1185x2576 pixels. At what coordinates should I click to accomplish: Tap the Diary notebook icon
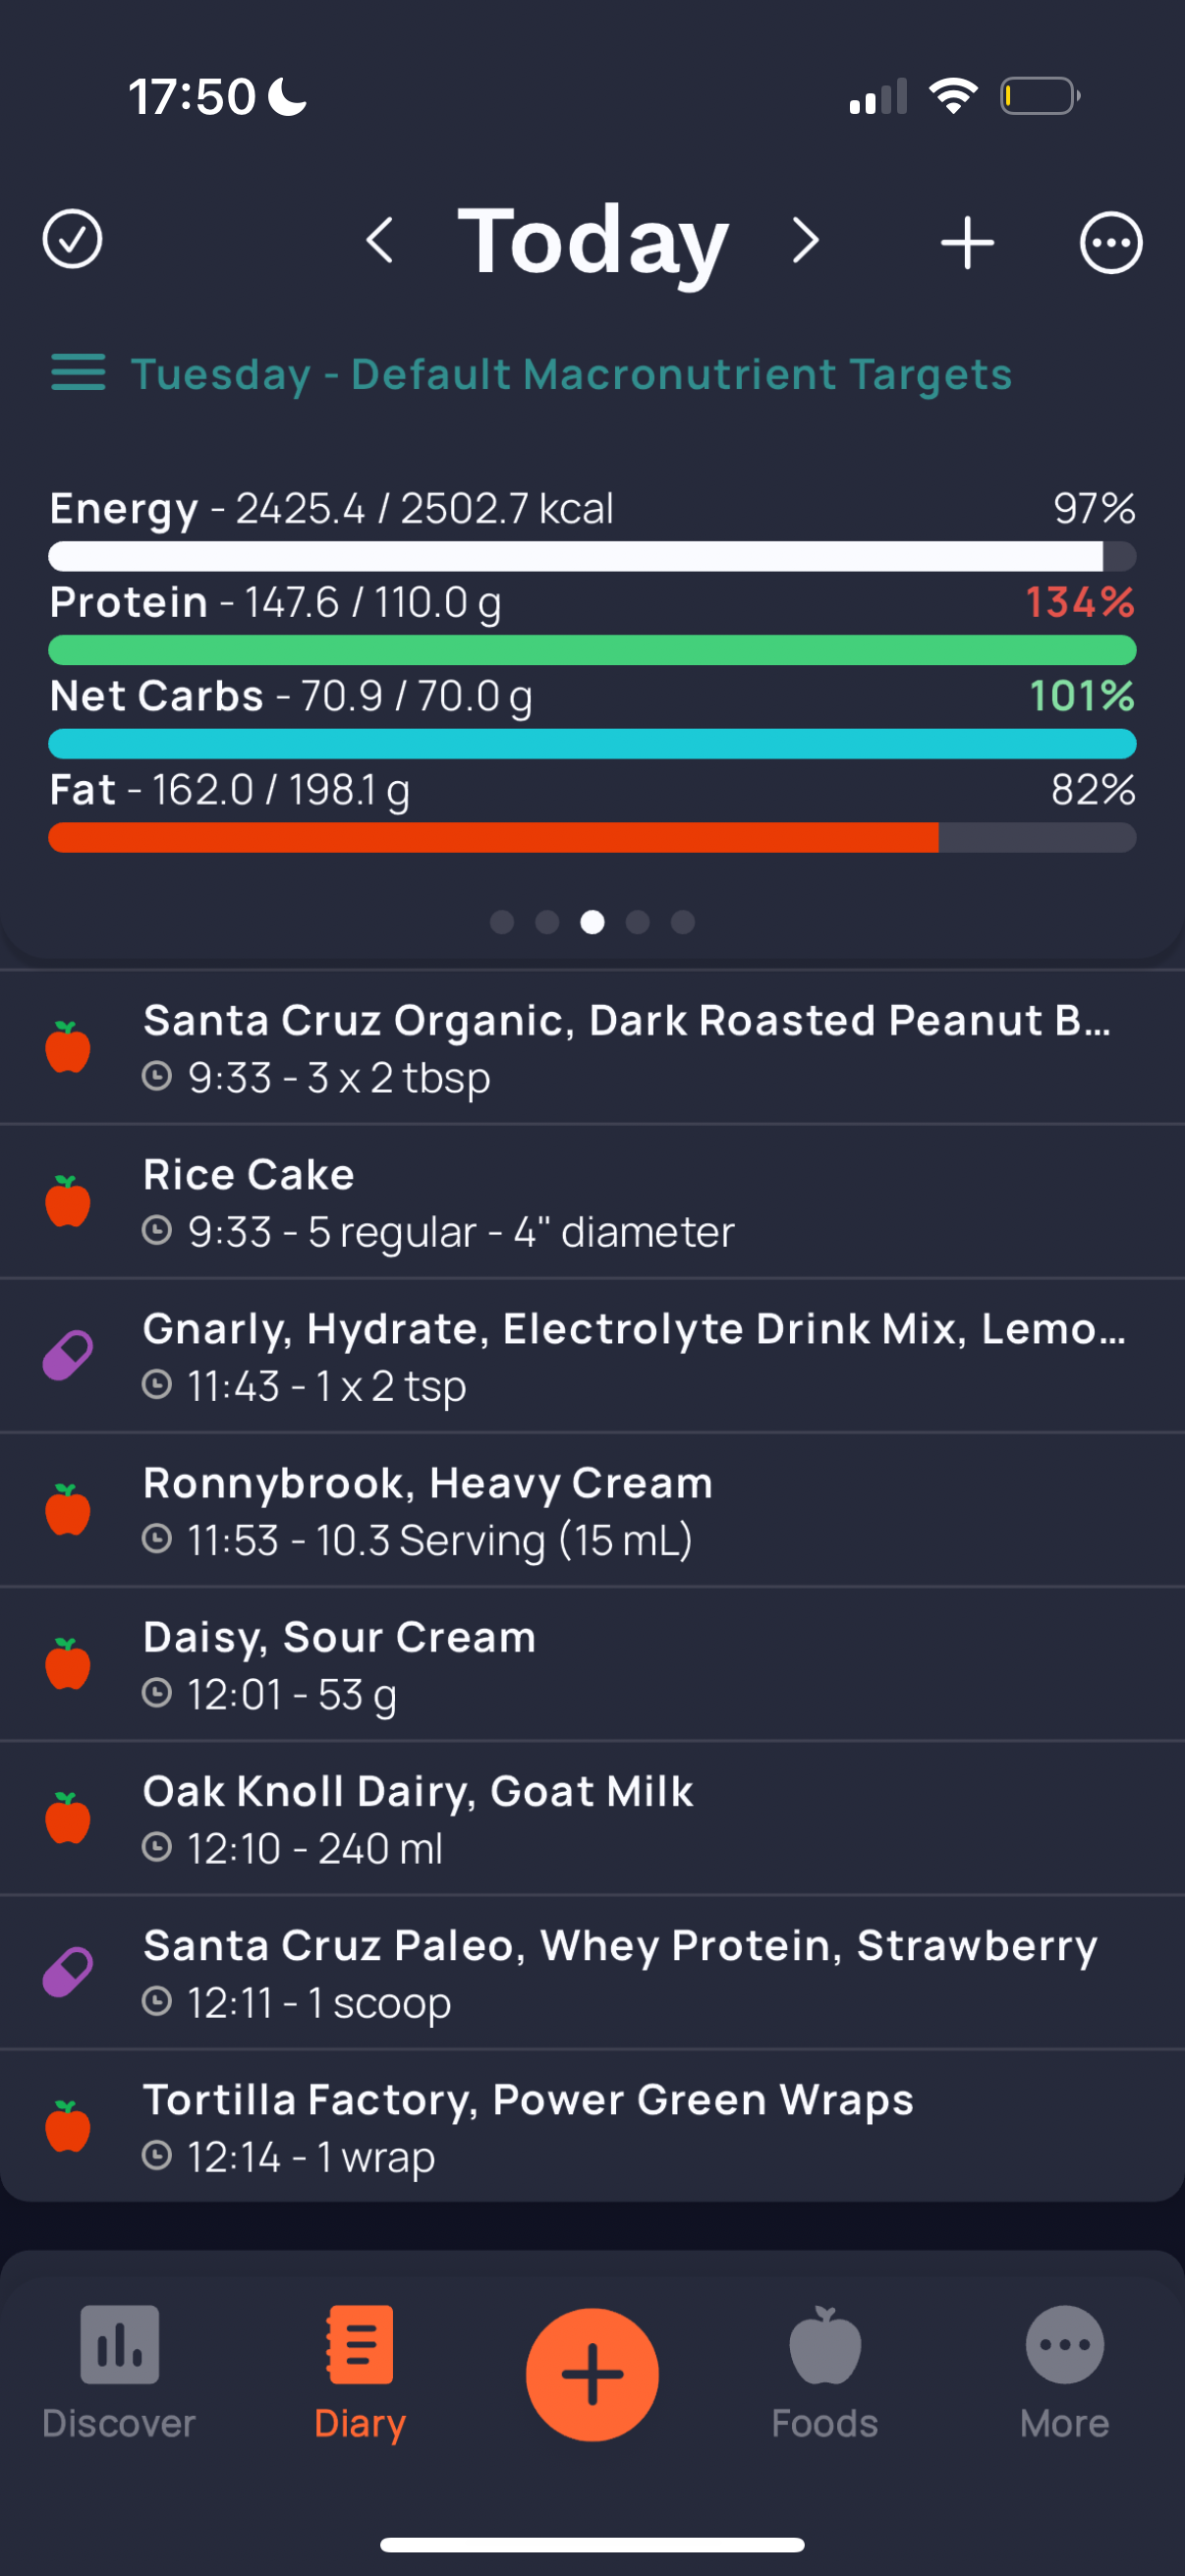click(360, 2345)
